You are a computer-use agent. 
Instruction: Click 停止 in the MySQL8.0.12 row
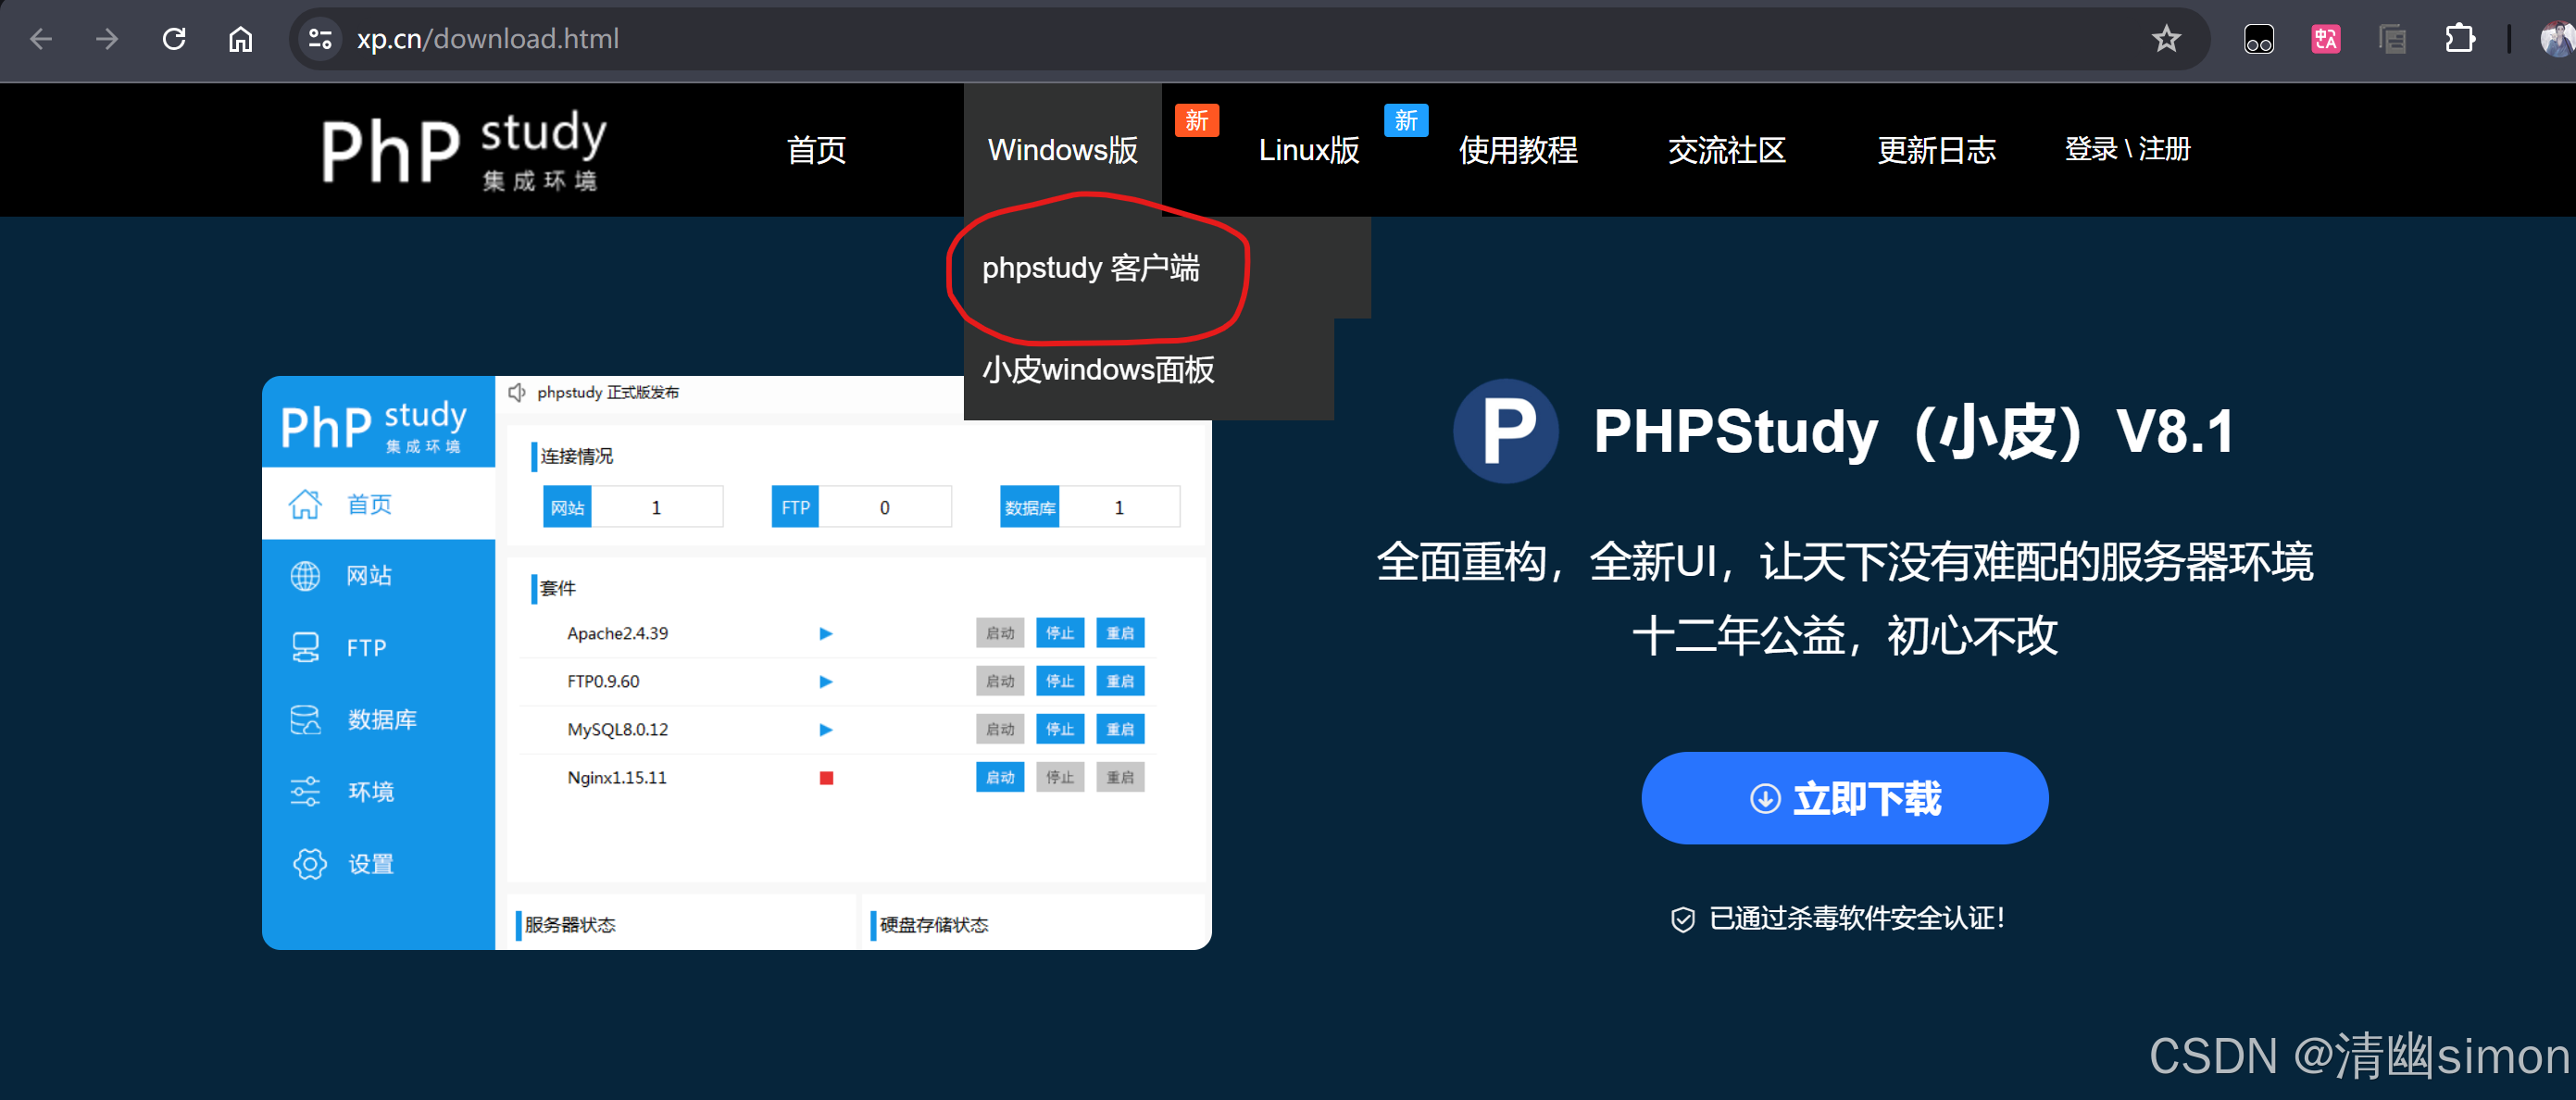(x=1060, y=729)
